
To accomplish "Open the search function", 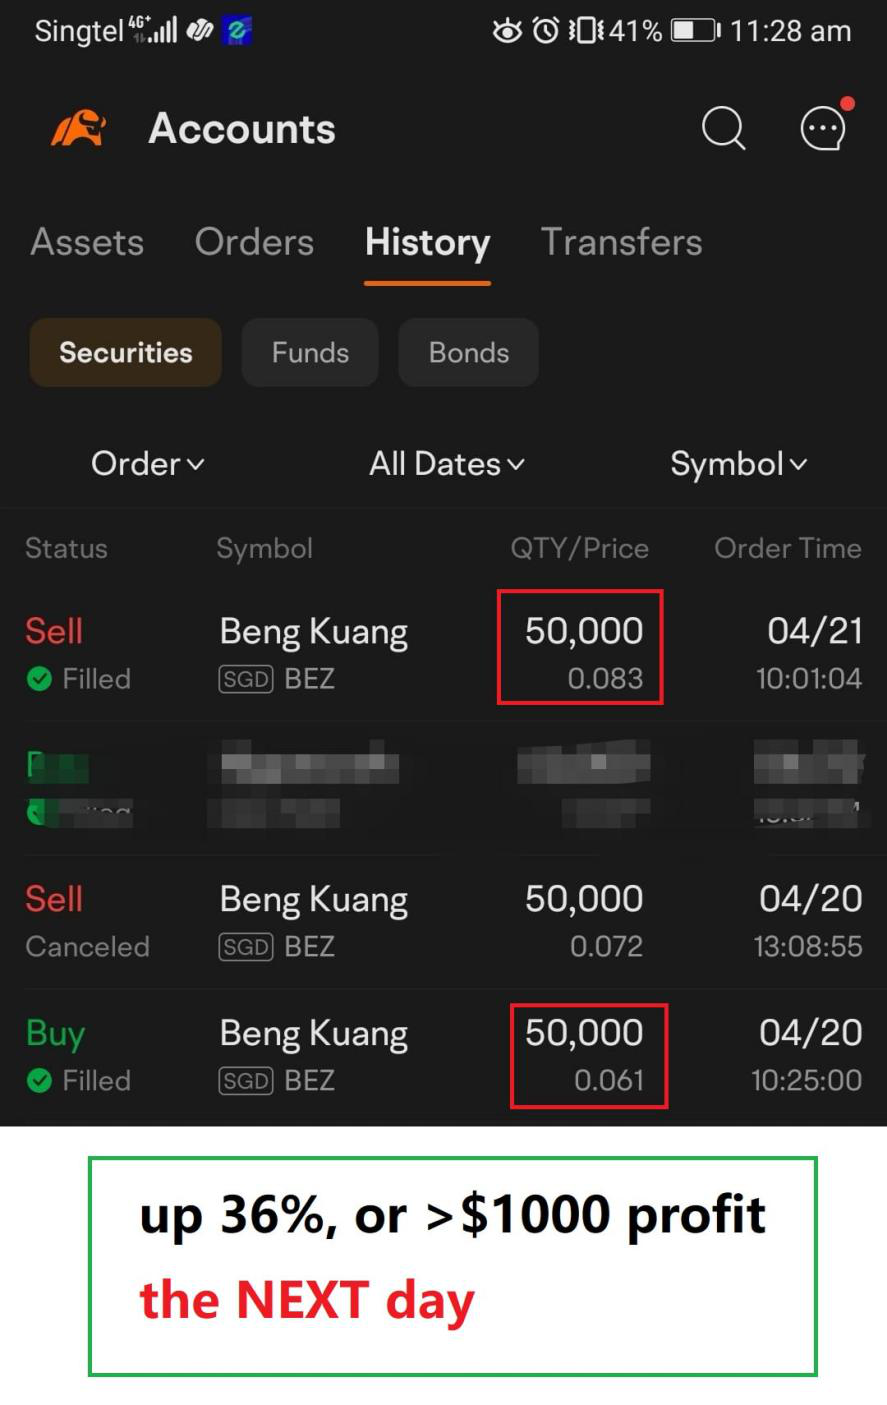I will [722, 128].
